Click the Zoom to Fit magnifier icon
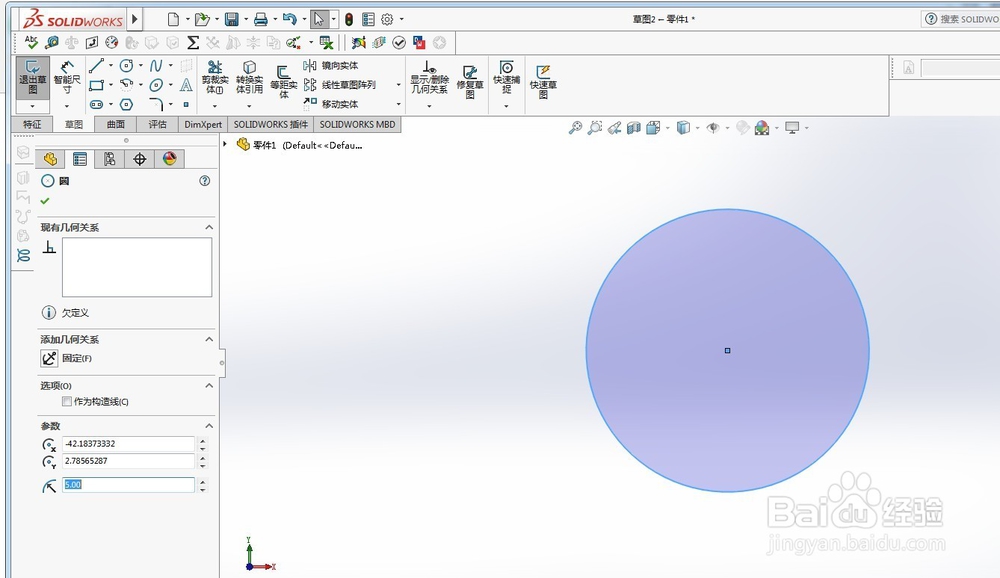 575,128
